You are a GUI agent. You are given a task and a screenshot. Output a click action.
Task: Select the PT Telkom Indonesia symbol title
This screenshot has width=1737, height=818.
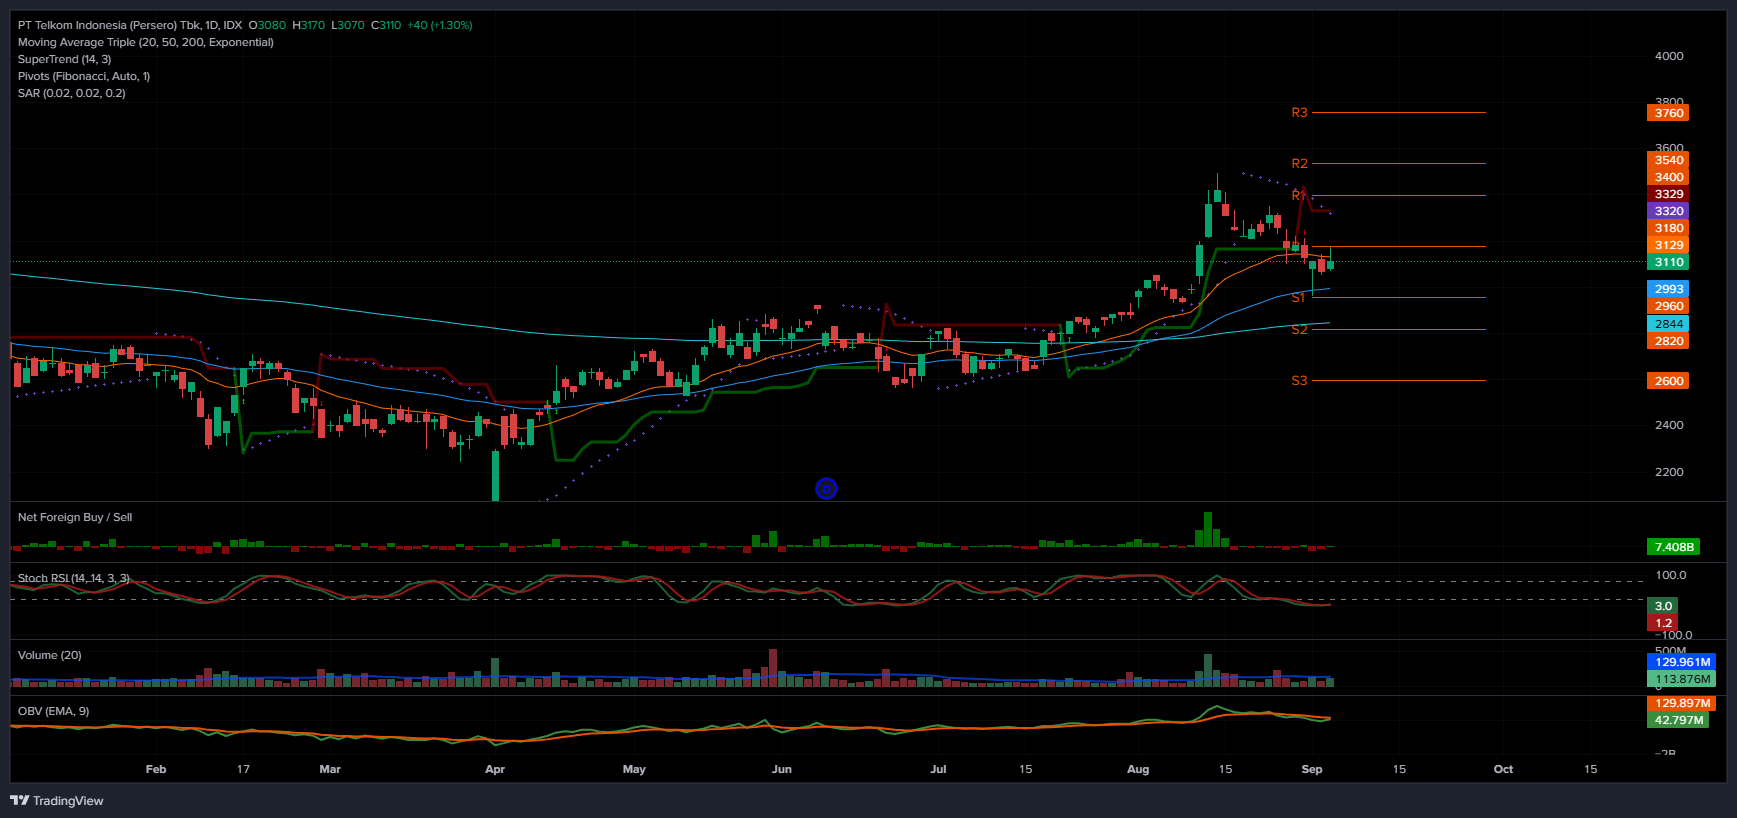pyautogui.click(x=130, y=25)
